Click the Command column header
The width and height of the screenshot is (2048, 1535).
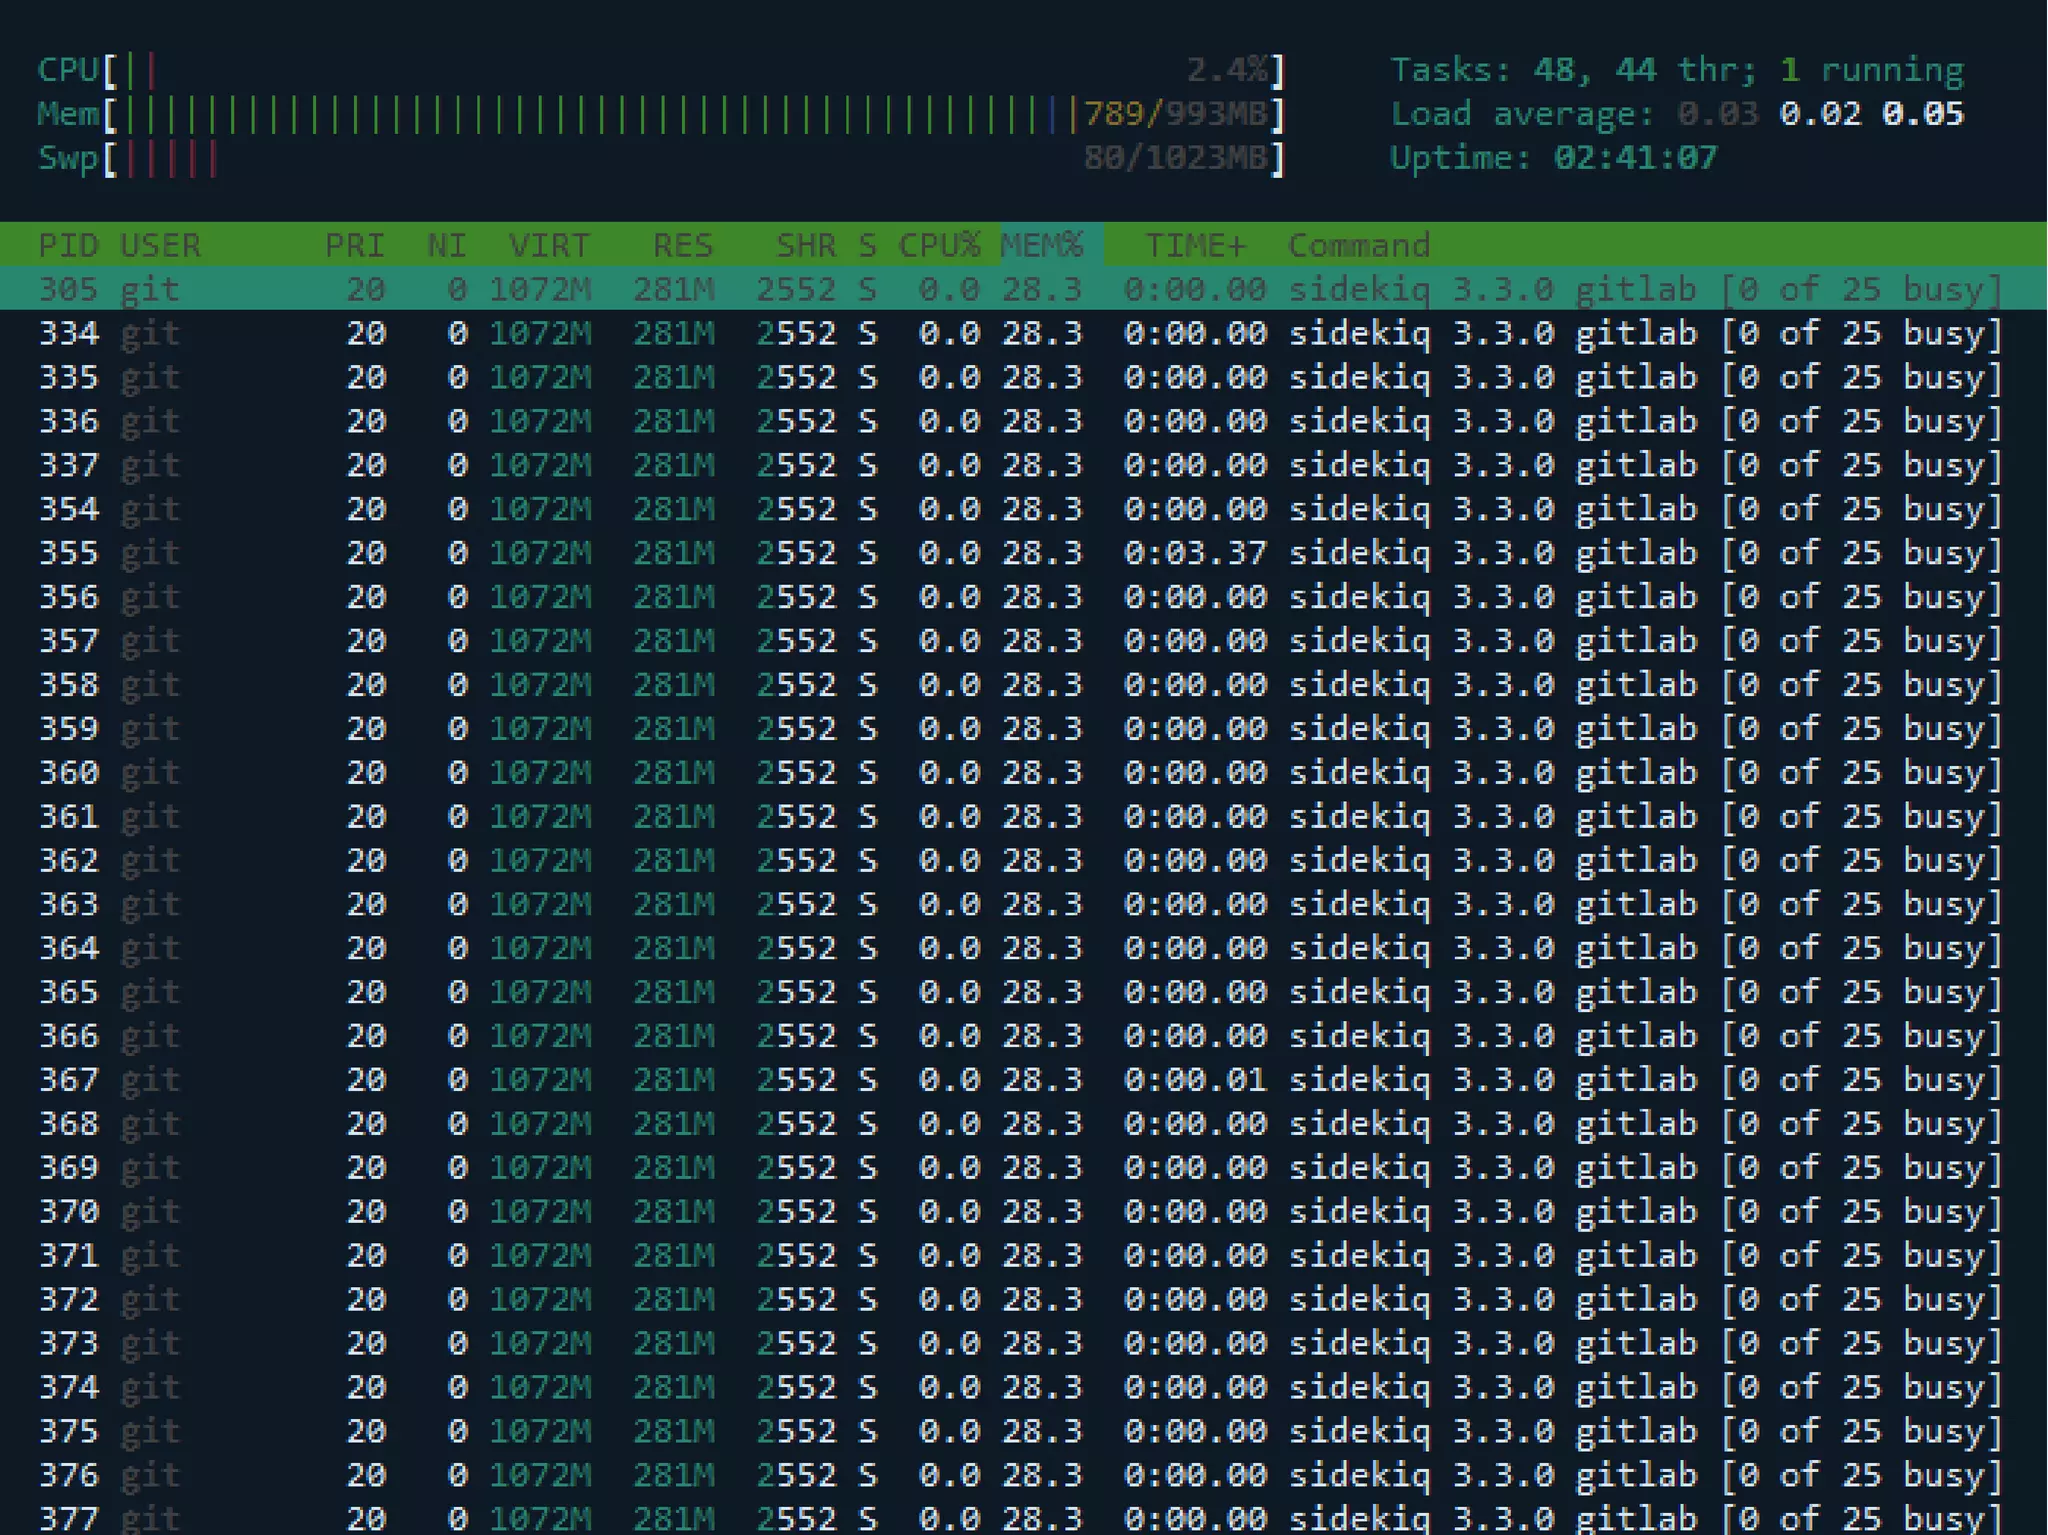[x=1359, y=245]
